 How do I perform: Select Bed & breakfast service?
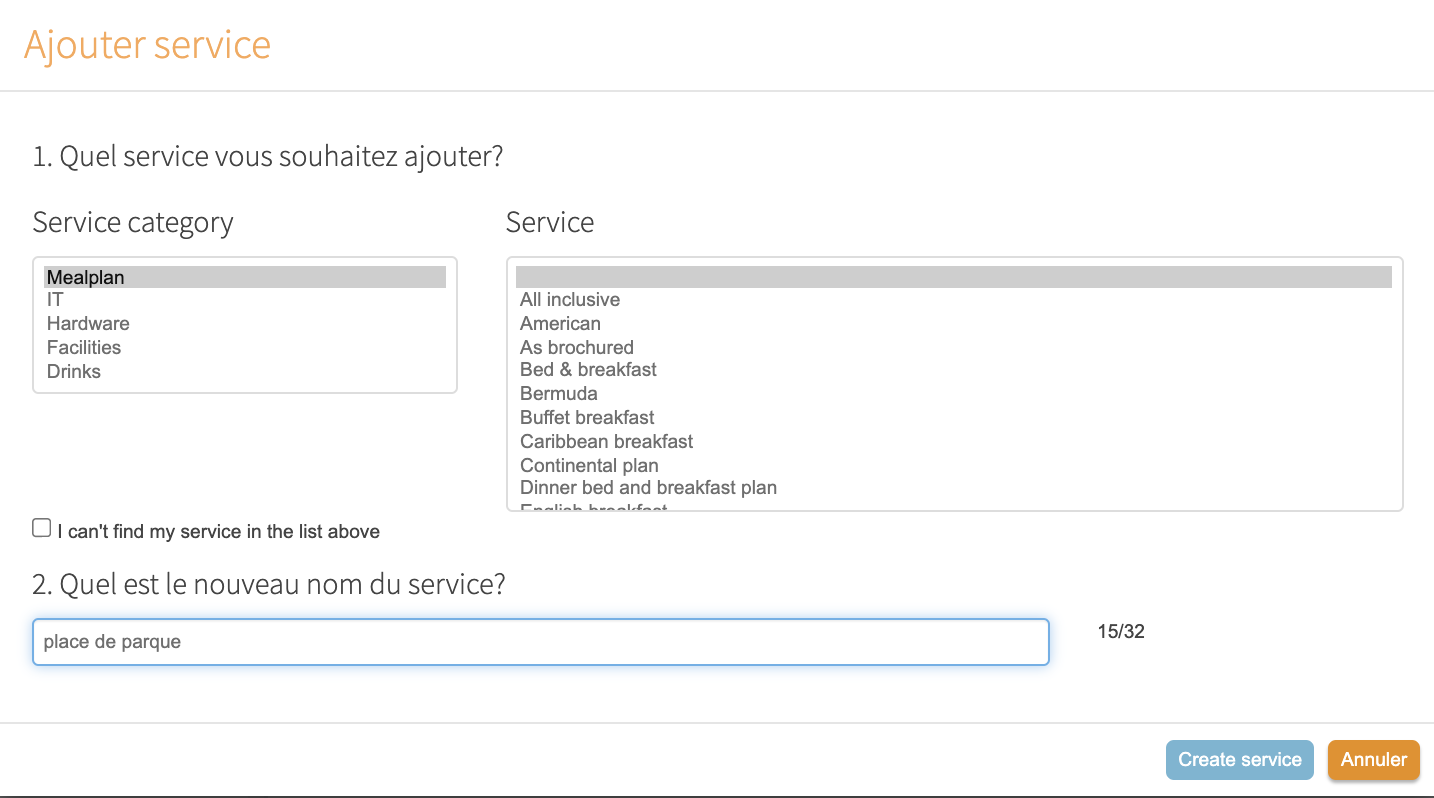(x=588, y=370)
